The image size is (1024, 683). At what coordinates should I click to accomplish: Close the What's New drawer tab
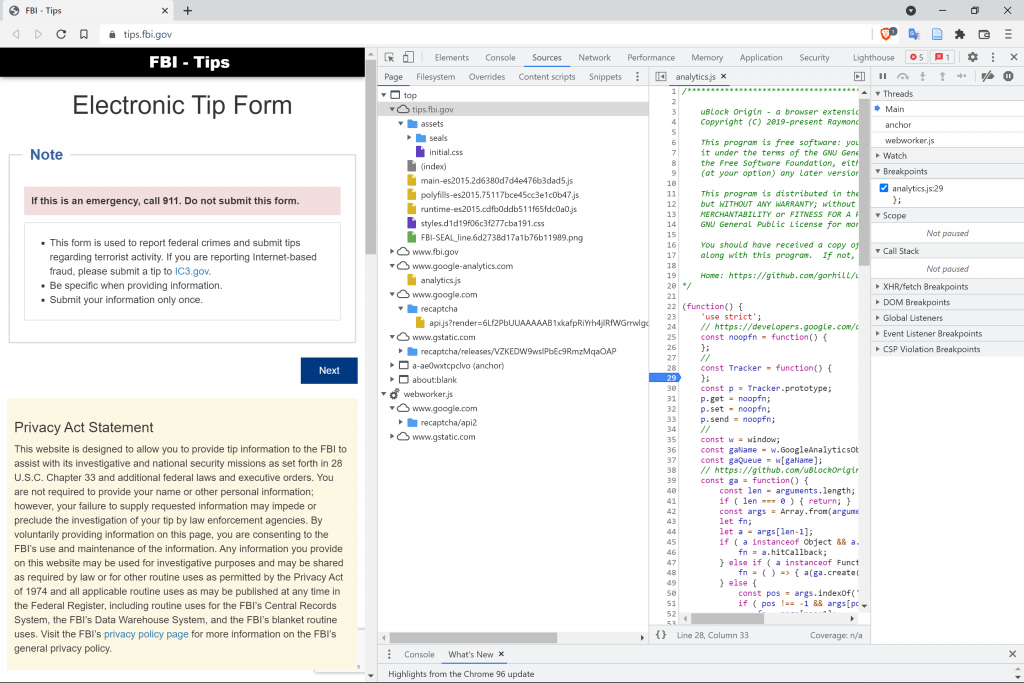[502, 654]
